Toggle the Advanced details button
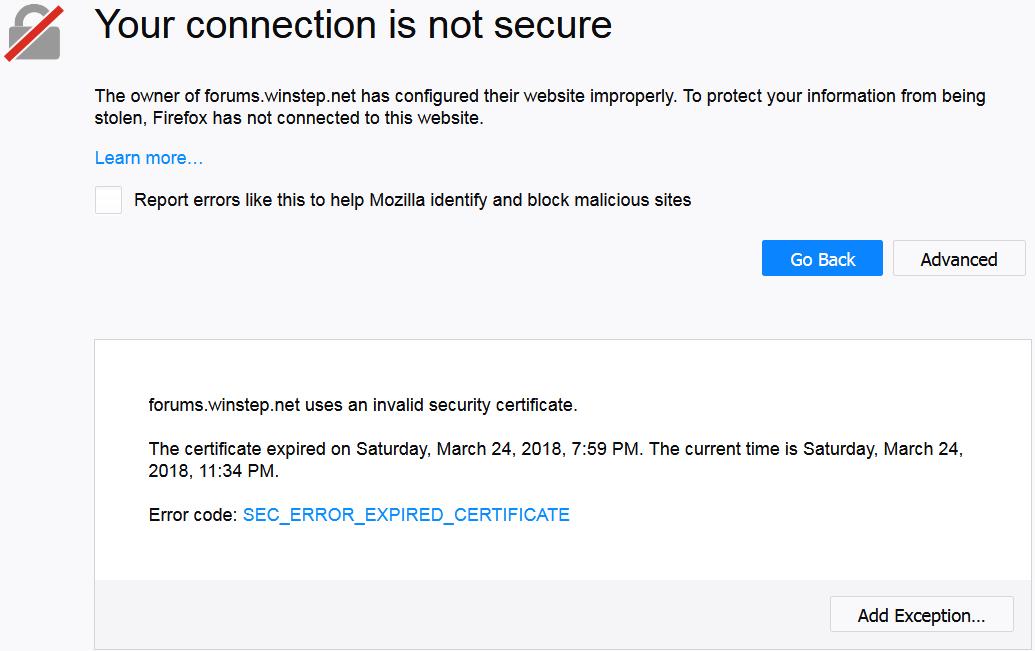The image size is (1035, 651). click(958, 259)
